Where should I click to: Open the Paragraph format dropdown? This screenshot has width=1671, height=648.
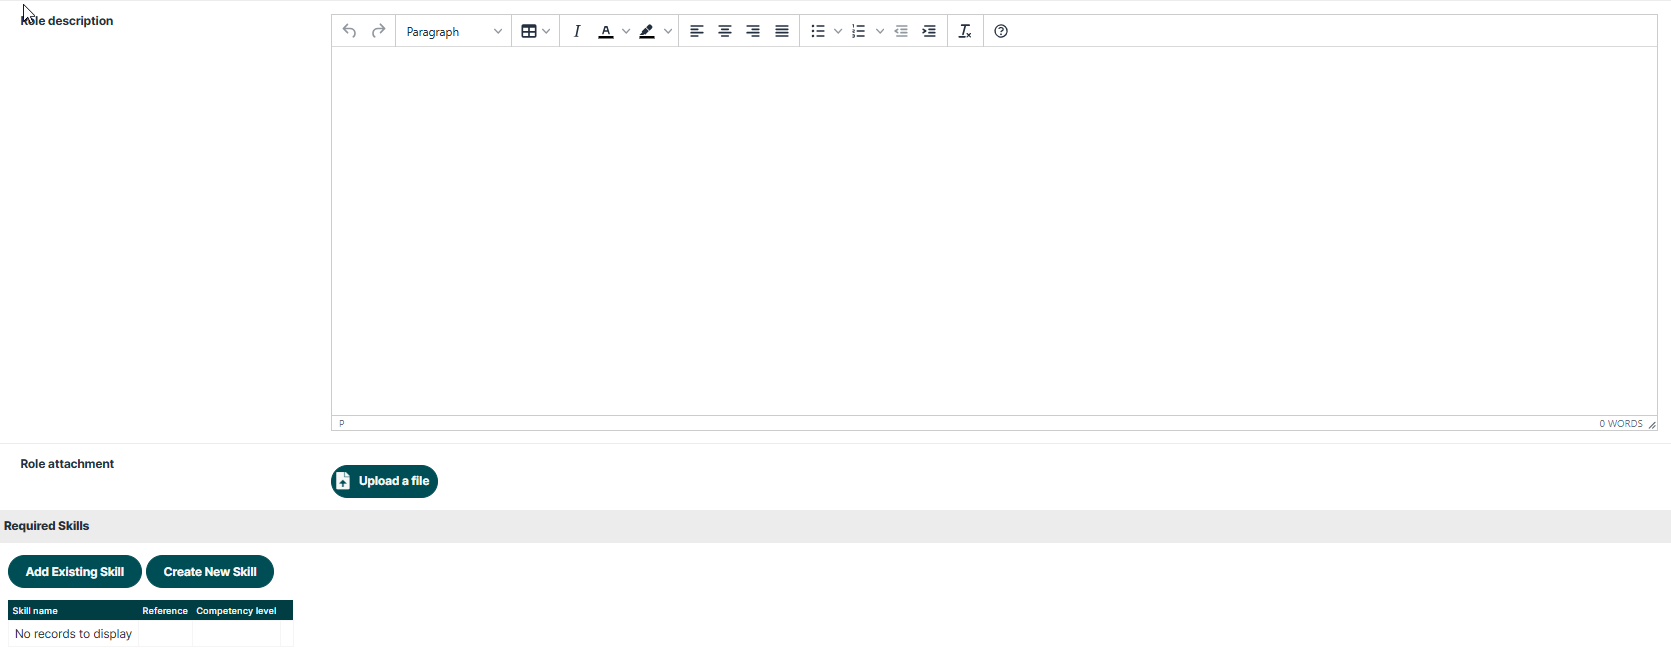tap(454, 31)
